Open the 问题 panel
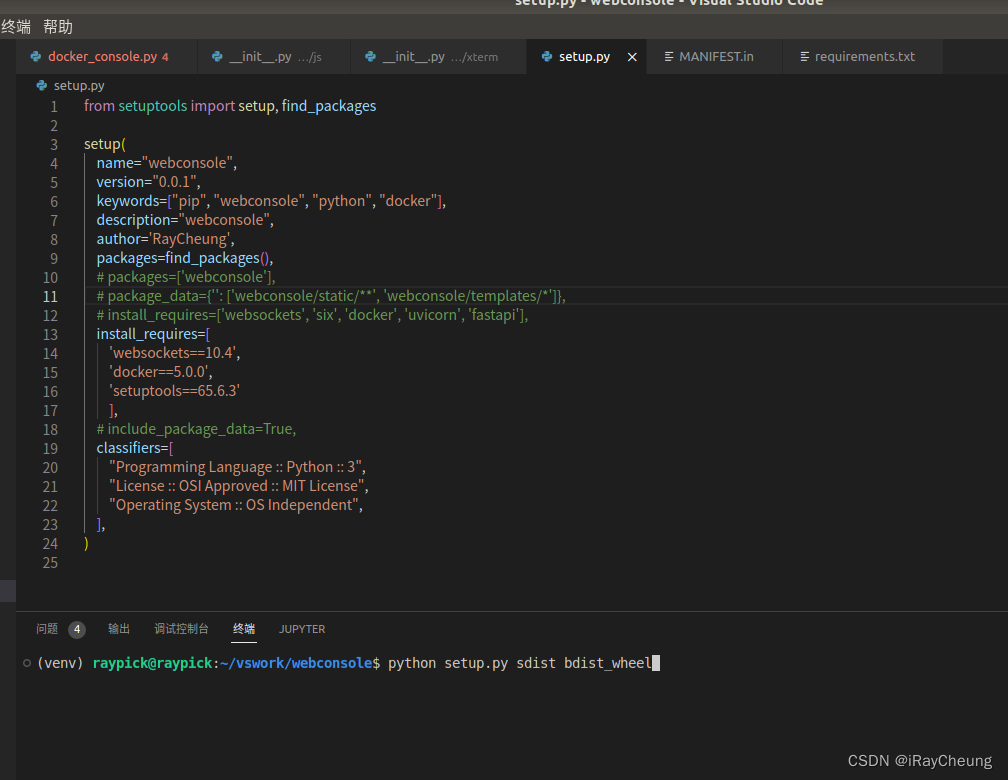 [x=46, y=629]
